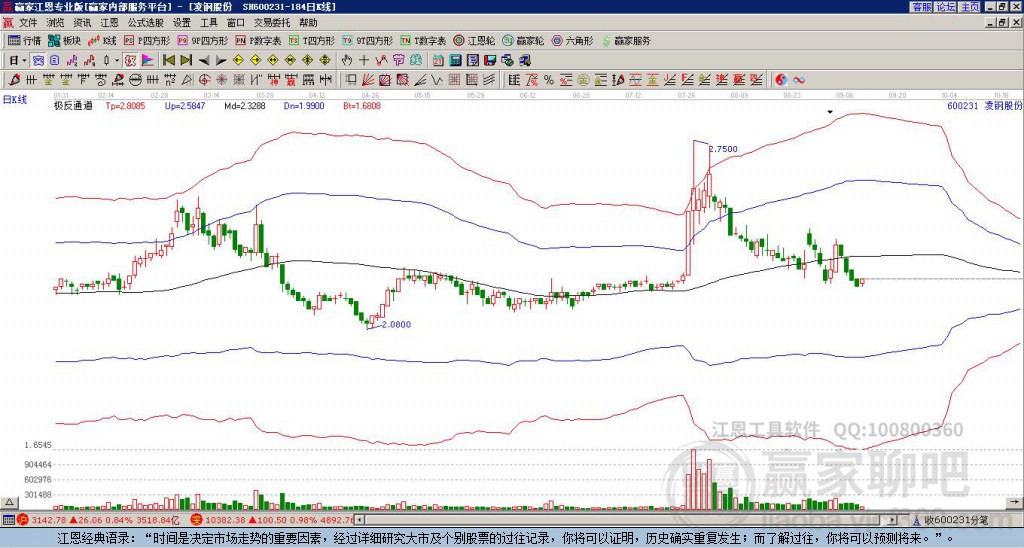The height and width of the screenshot is (548, 1024).
Task: Click the 600231 凌钢股份 stock label
Action: tap(984, 105)
